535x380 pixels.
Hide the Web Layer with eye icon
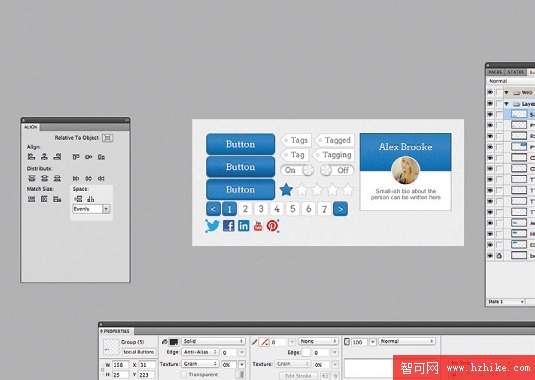click(x=490, y=92)
